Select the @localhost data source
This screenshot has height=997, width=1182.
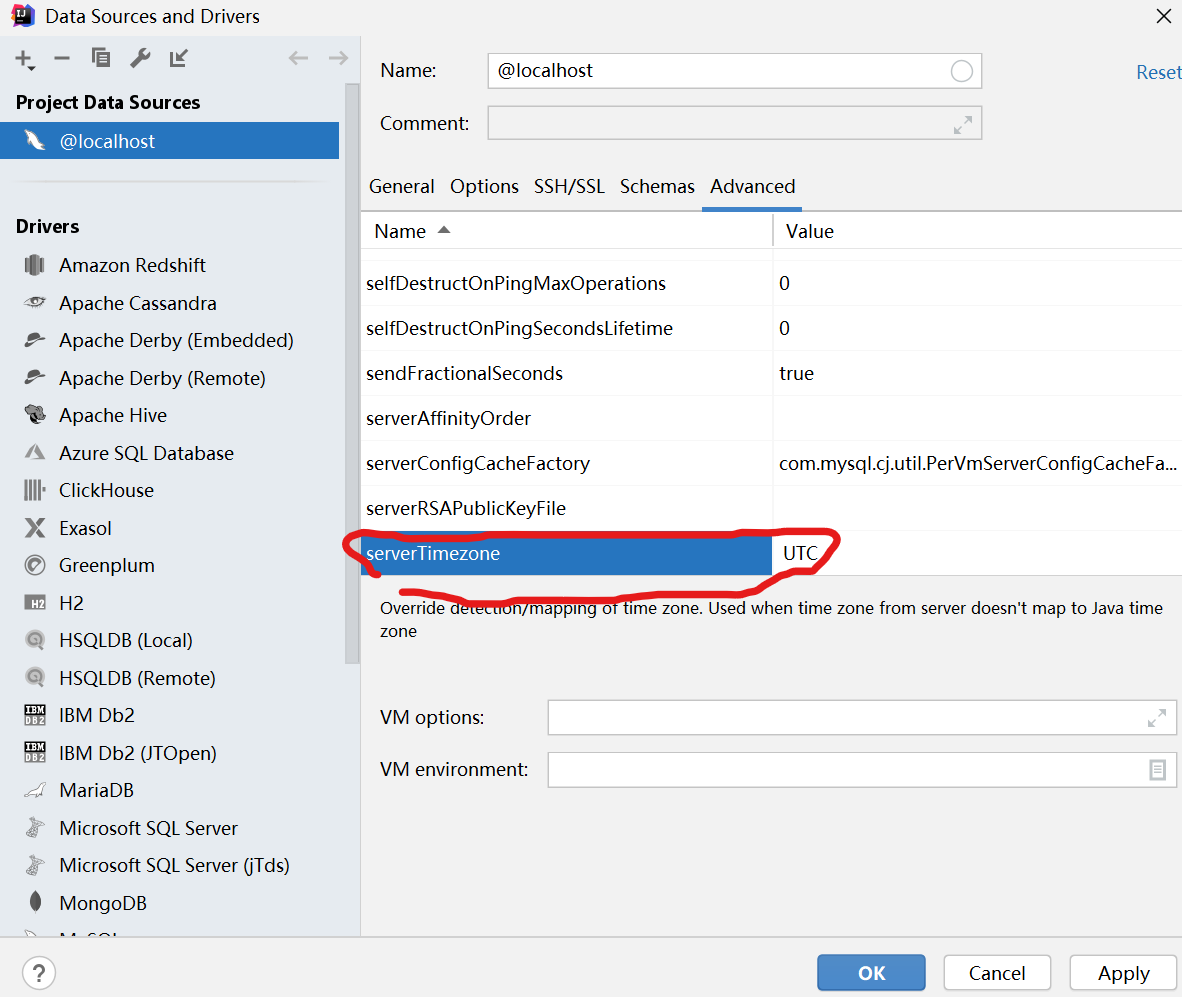click(170, 141)
